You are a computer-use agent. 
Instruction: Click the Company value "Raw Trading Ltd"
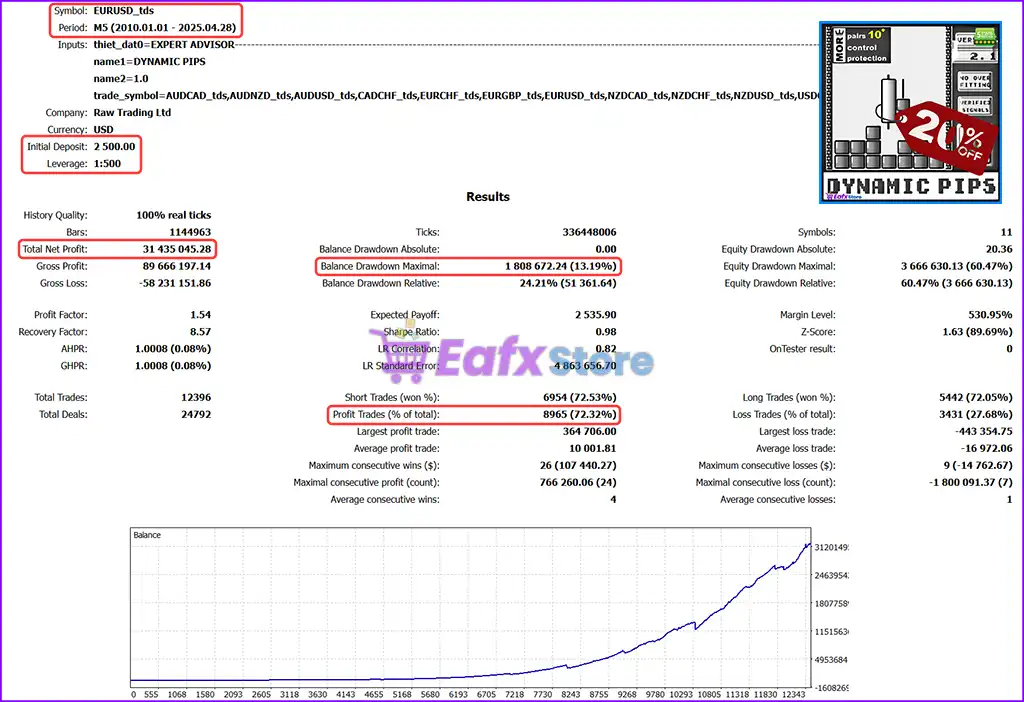pyautogui.click(x=132, y=112)
